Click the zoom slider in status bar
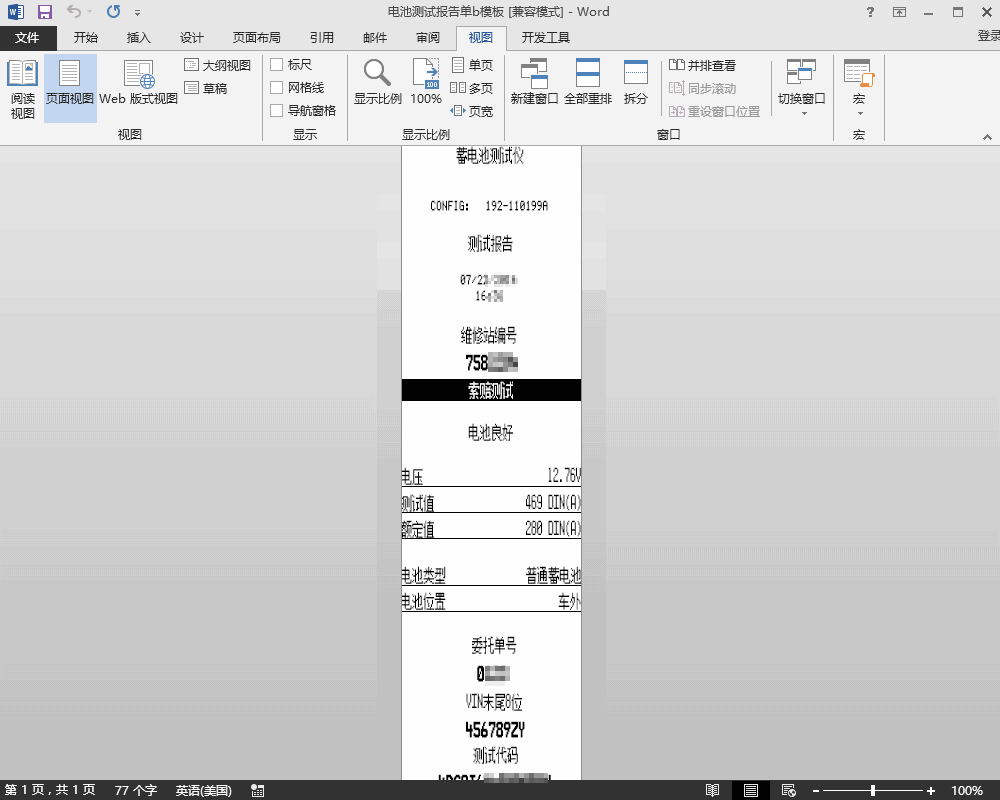Screen dimensions: 1000x800 click(x=873, y=790)
